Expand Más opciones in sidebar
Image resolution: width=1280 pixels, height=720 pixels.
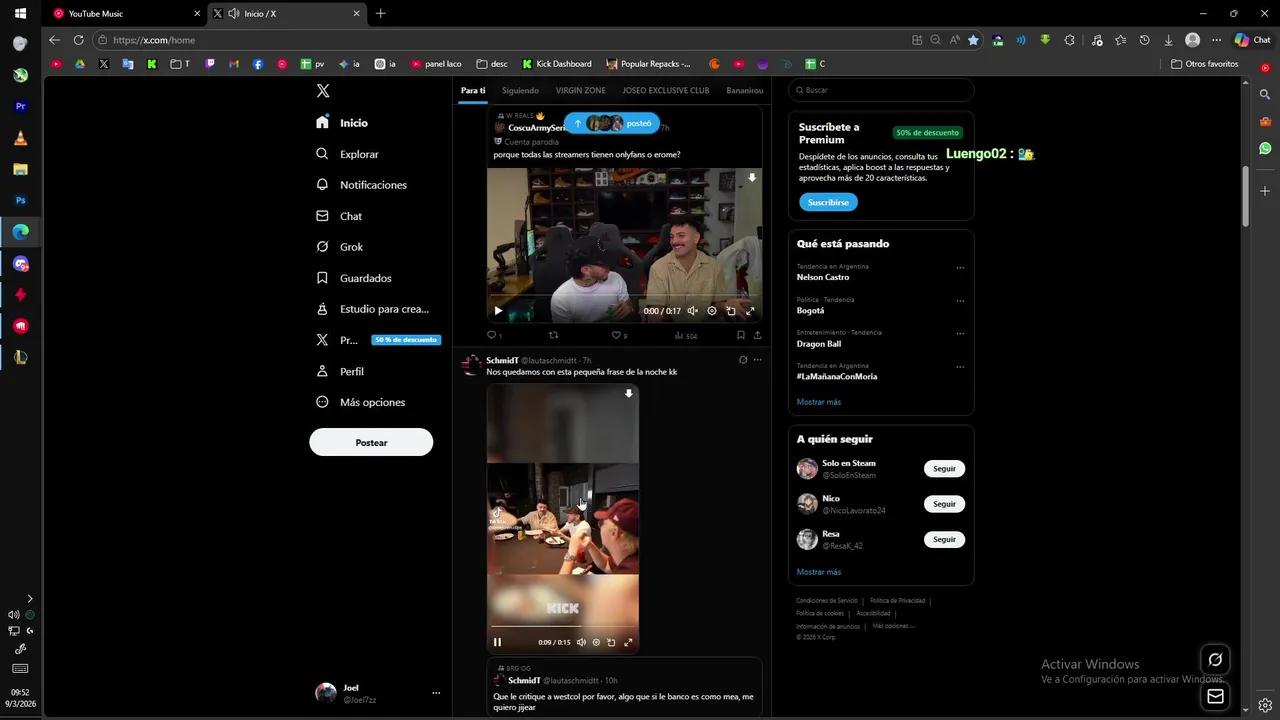pyautogui.click(x=371, y=402)
